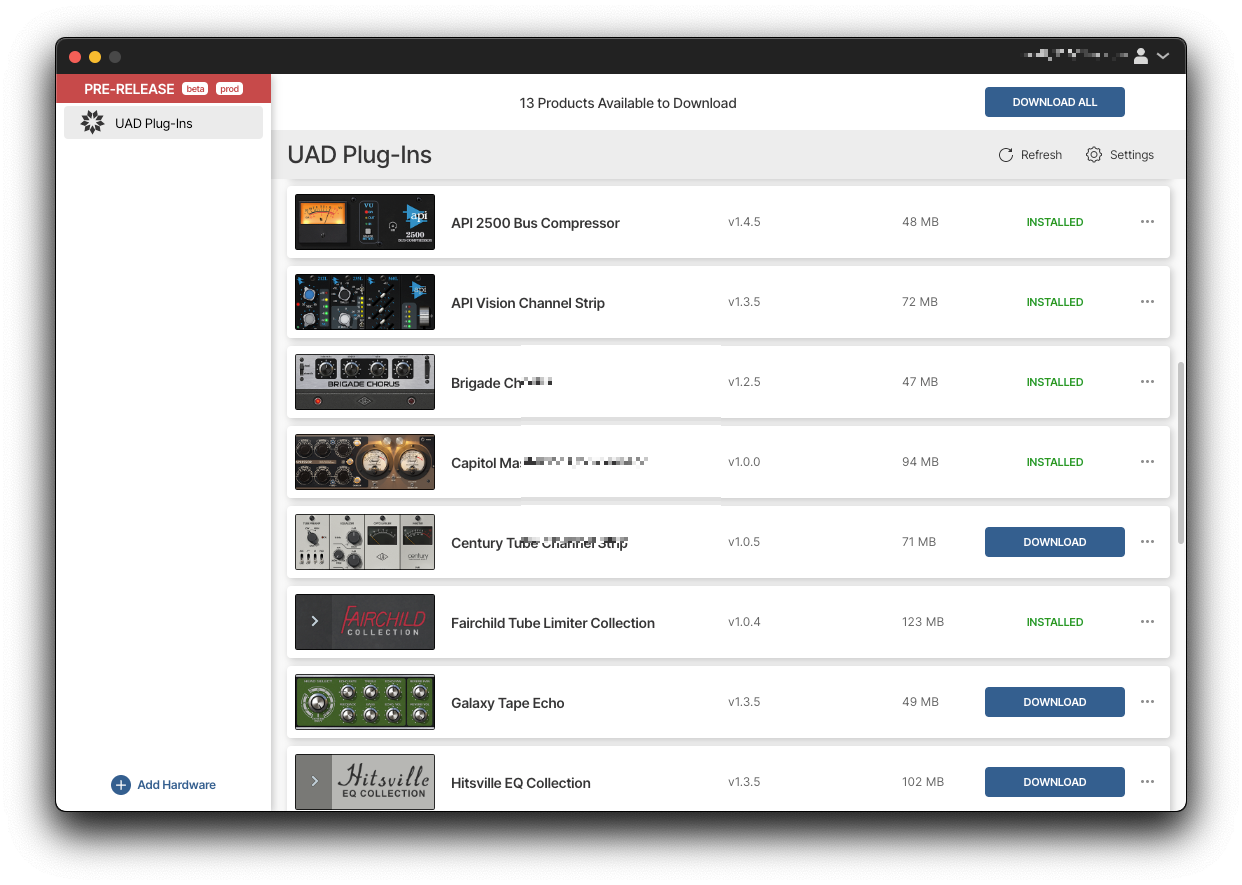Click INSTALLED status for API Vision Channel Strip
Image resolution: width=1242 pixels, height=885 pixels.
coord(1055,302)
